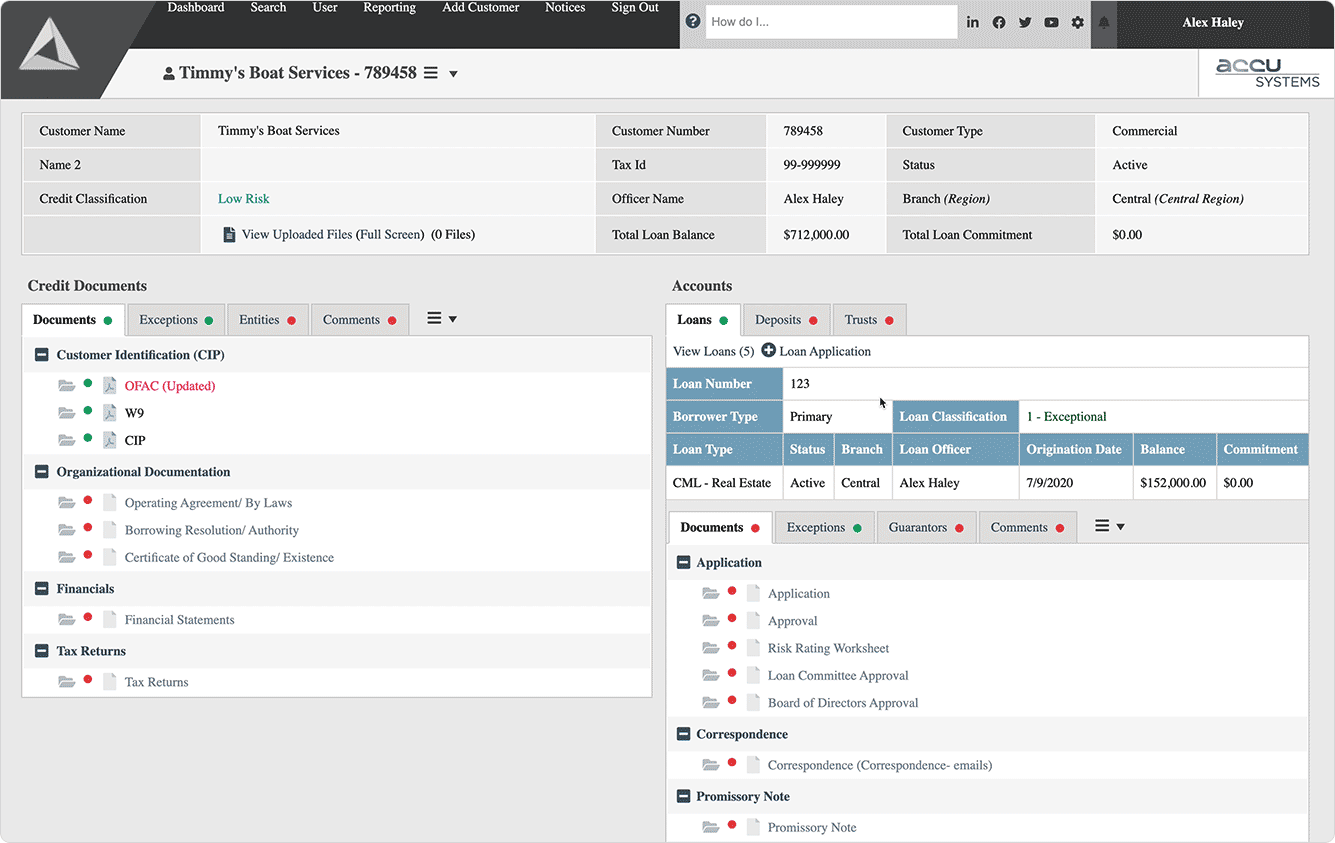Open Credit Documents hamburger menu dropdown
The image size is (1335, 843).
[x=441, y=319]
